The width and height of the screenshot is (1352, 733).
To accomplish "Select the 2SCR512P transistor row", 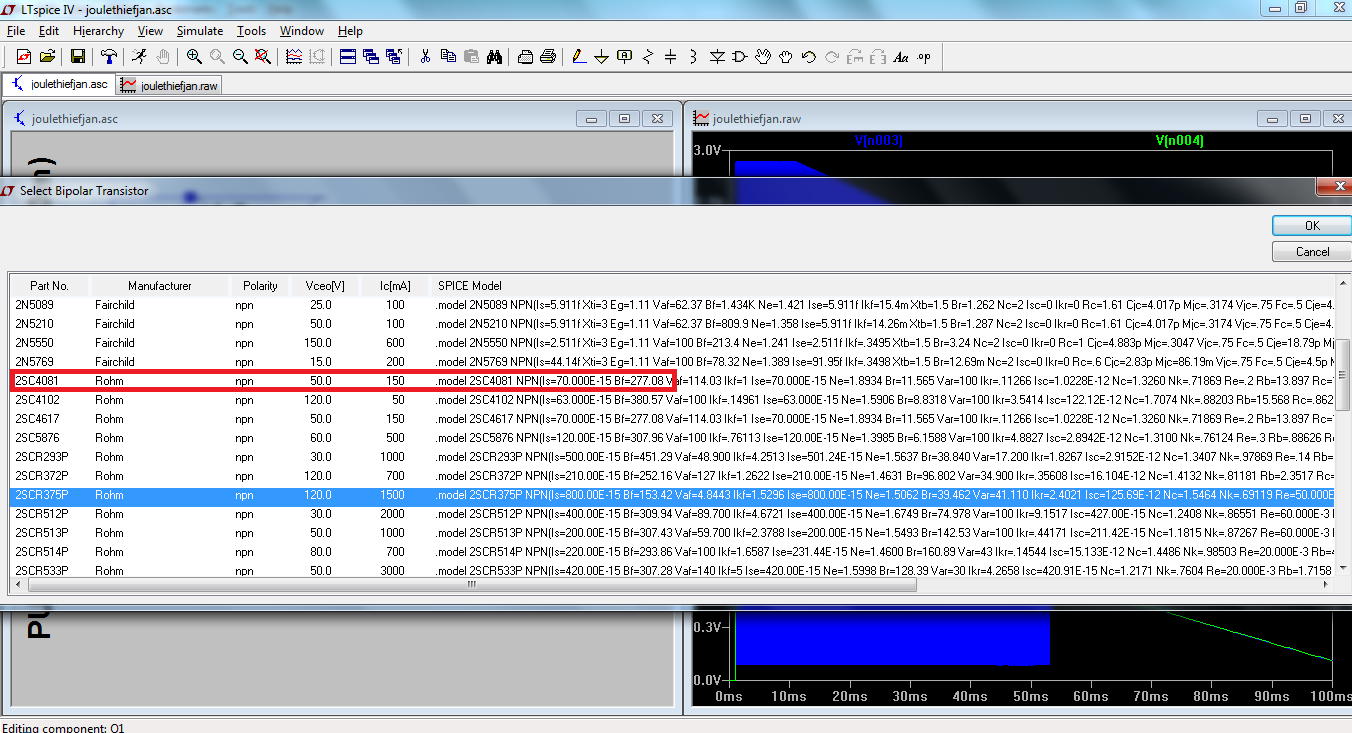I will [x=673, y=513].
